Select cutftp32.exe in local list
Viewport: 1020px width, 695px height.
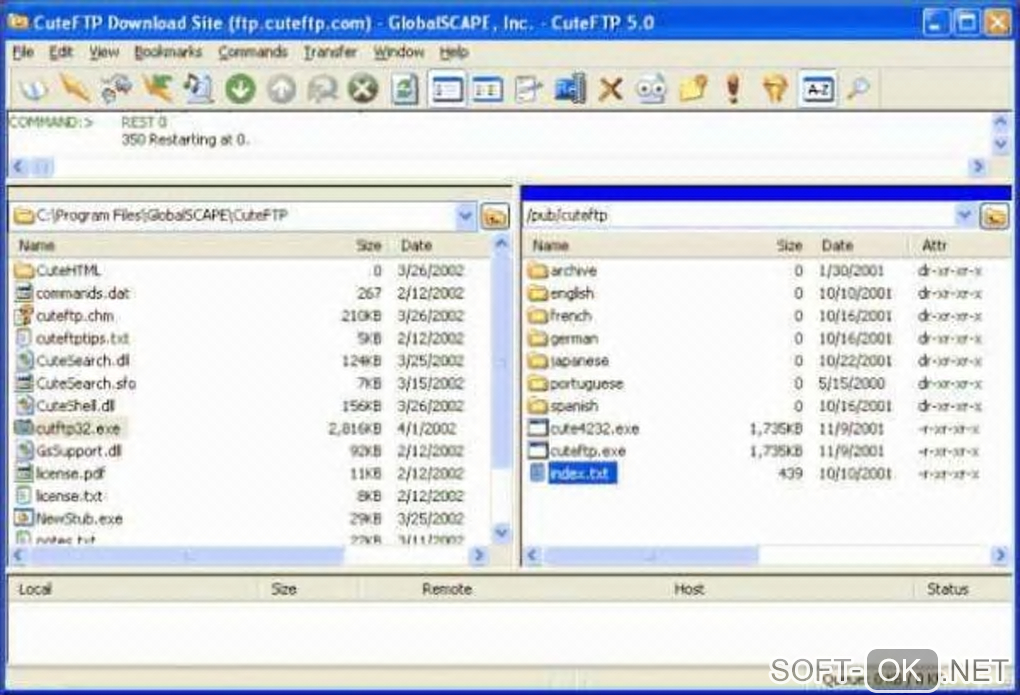[x=69, y=428]
